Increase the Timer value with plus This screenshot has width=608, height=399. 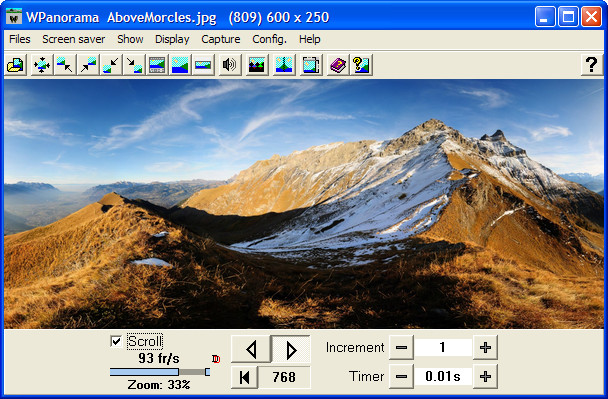(x=485, y=376)
